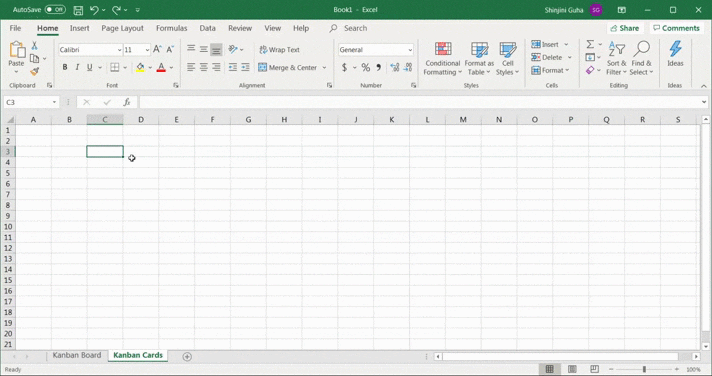This screenshot has height=376, width=712.
Task: Increase font size with the larger A
Action: click(157, 49)
